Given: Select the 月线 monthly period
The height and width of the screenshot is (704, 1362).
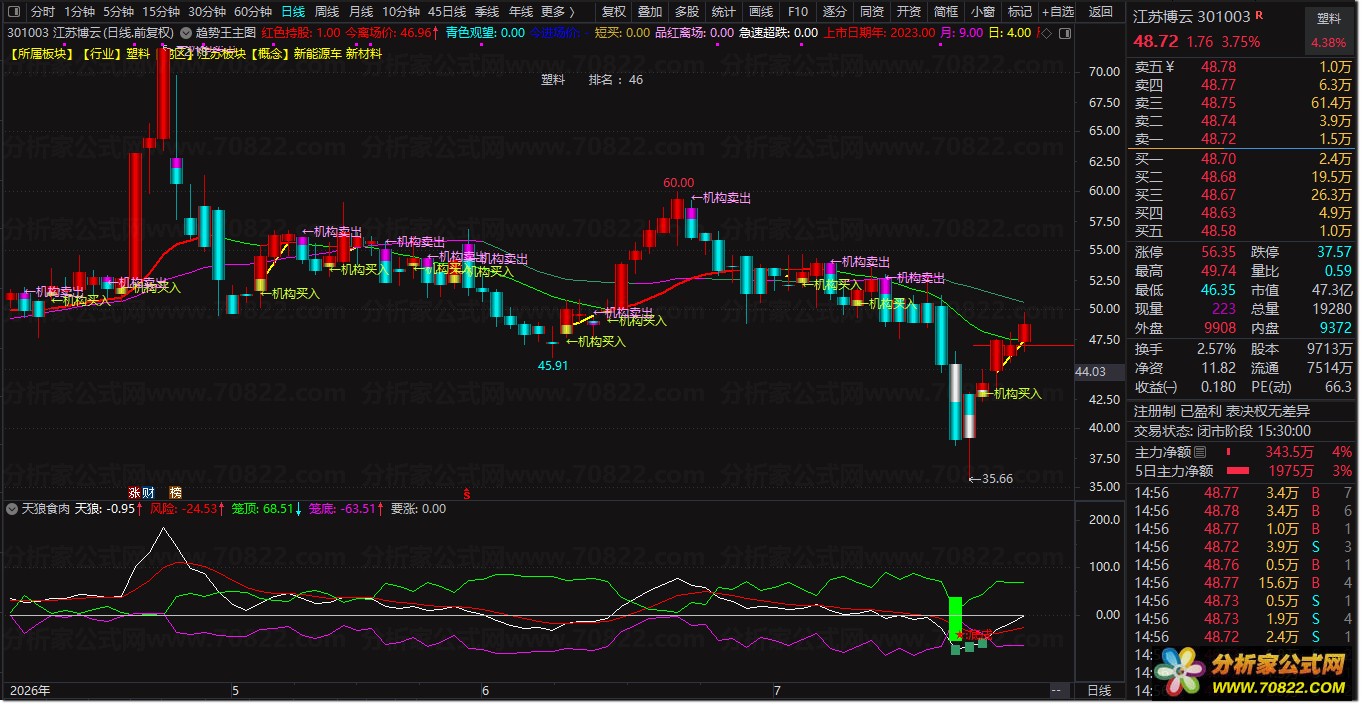Looking at the screenshot, I should [x=361, y=12].
